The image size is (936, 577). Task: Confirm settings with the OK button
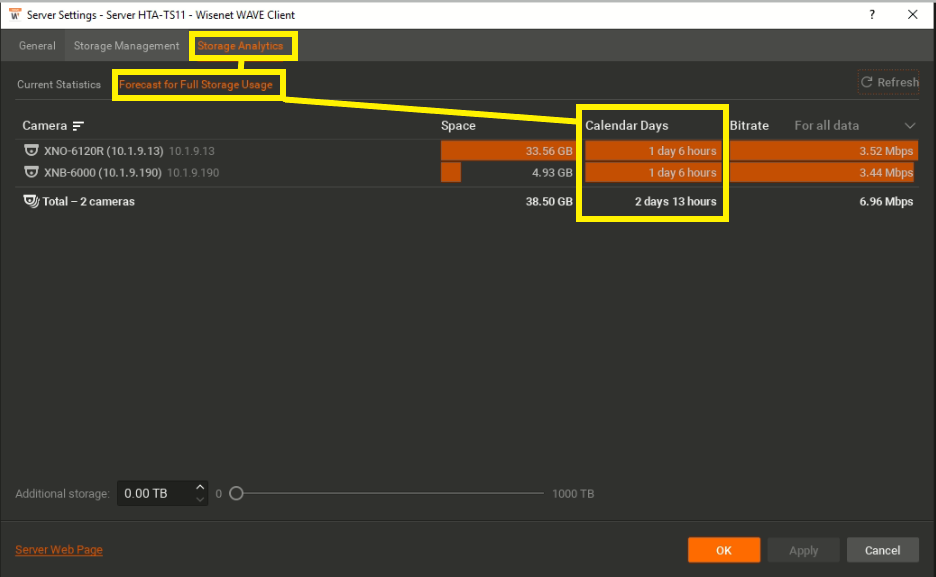pos(724,550)
